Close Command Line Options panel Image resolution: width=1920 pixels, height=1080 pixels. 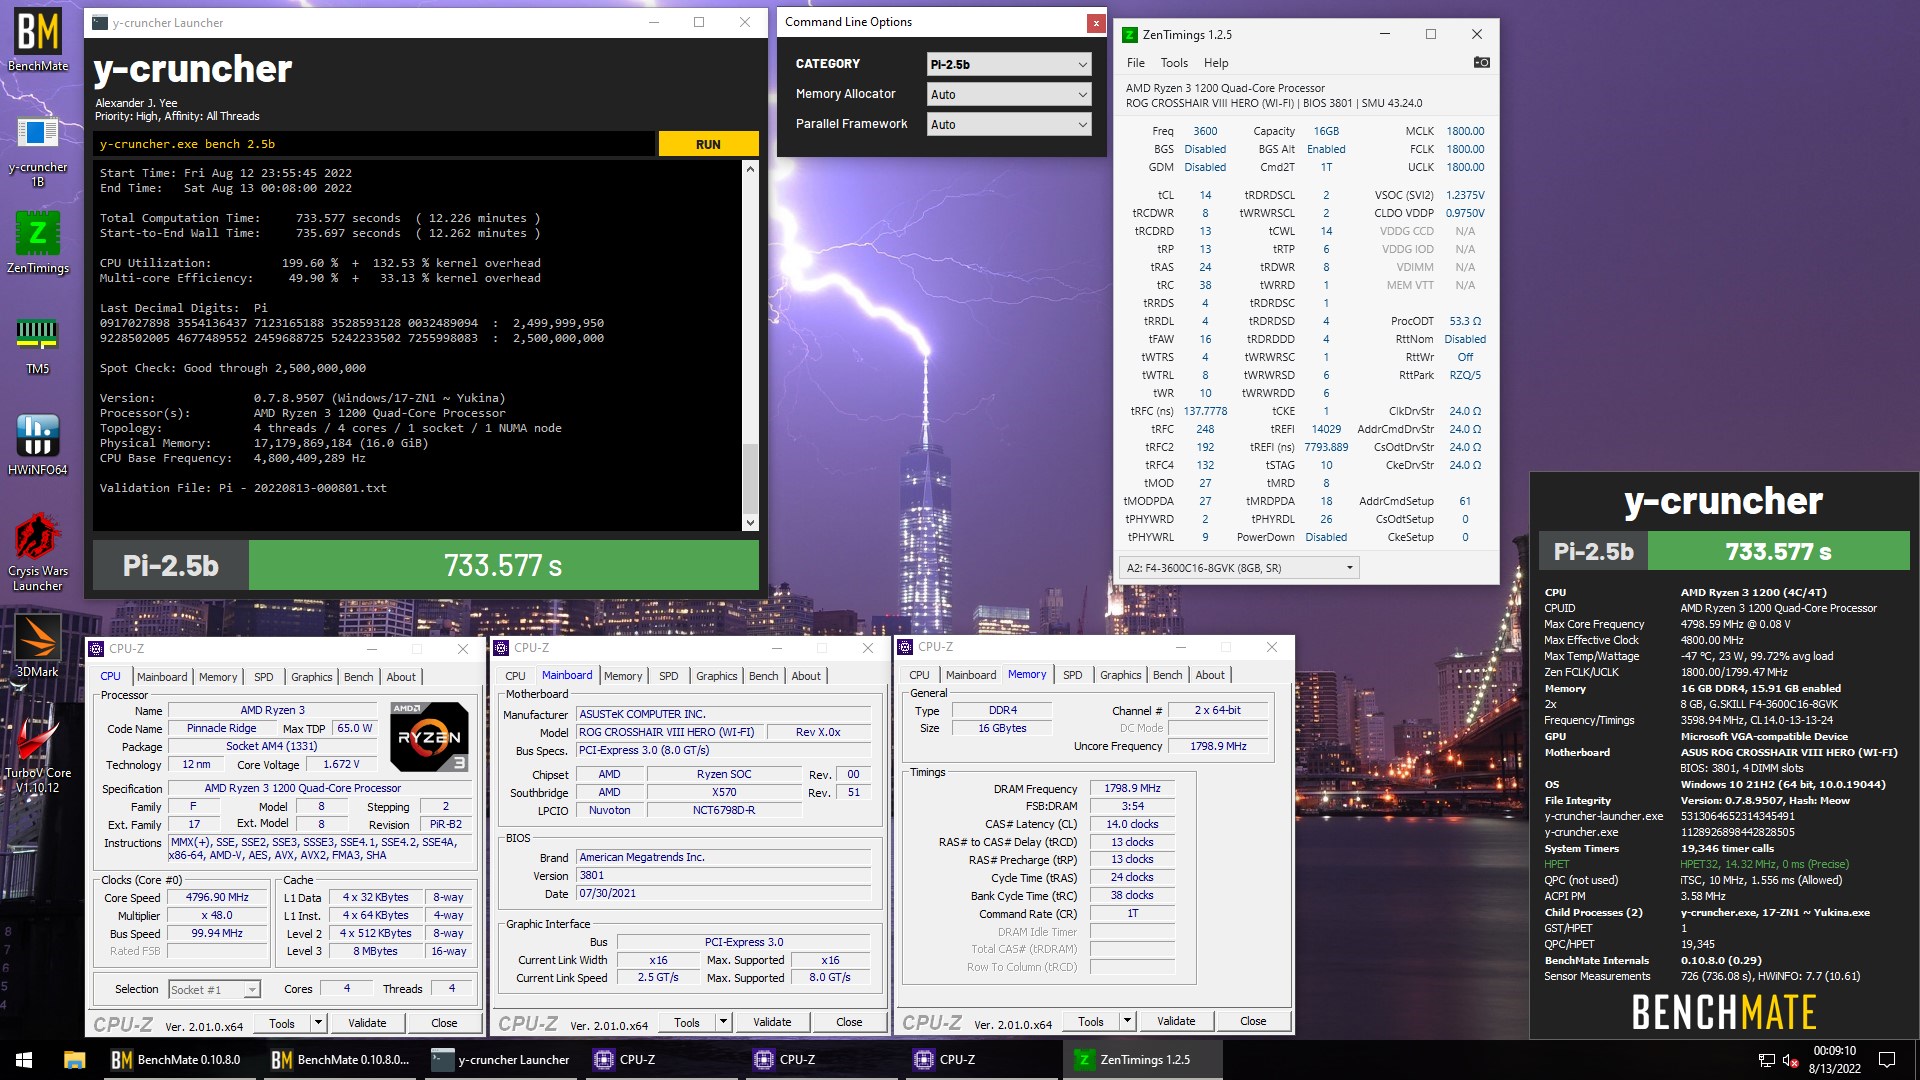tap(1095, 22)
